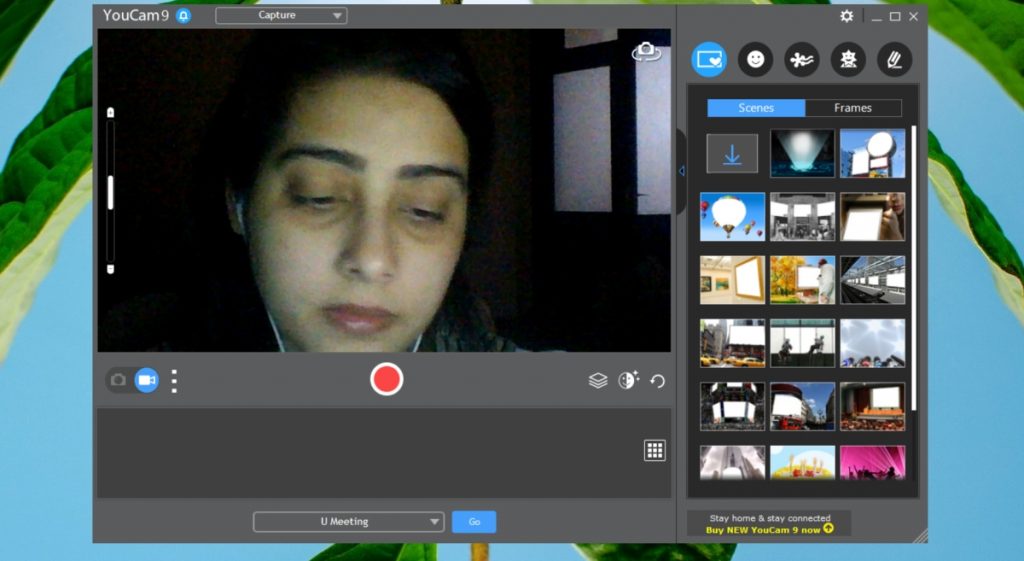Apply the yellow taxi street billboard scene

coord(732,343)
